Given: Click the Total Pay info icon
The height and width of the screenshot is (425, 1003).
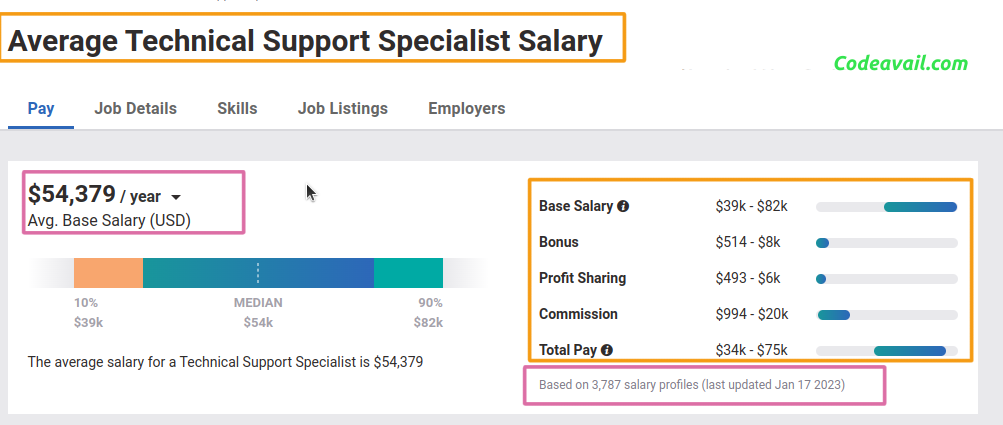Looking at the screenshot, I should pyautogui.click(x=607, y=350).
